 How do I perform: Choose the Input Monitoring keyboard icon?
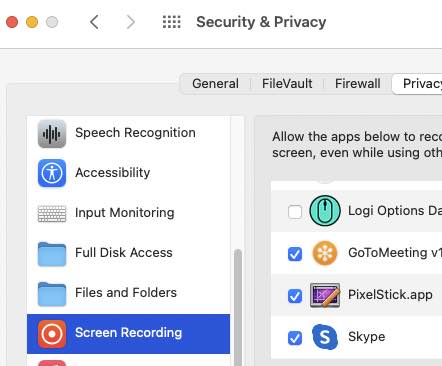pyautogui.click(x=52, y=214)
